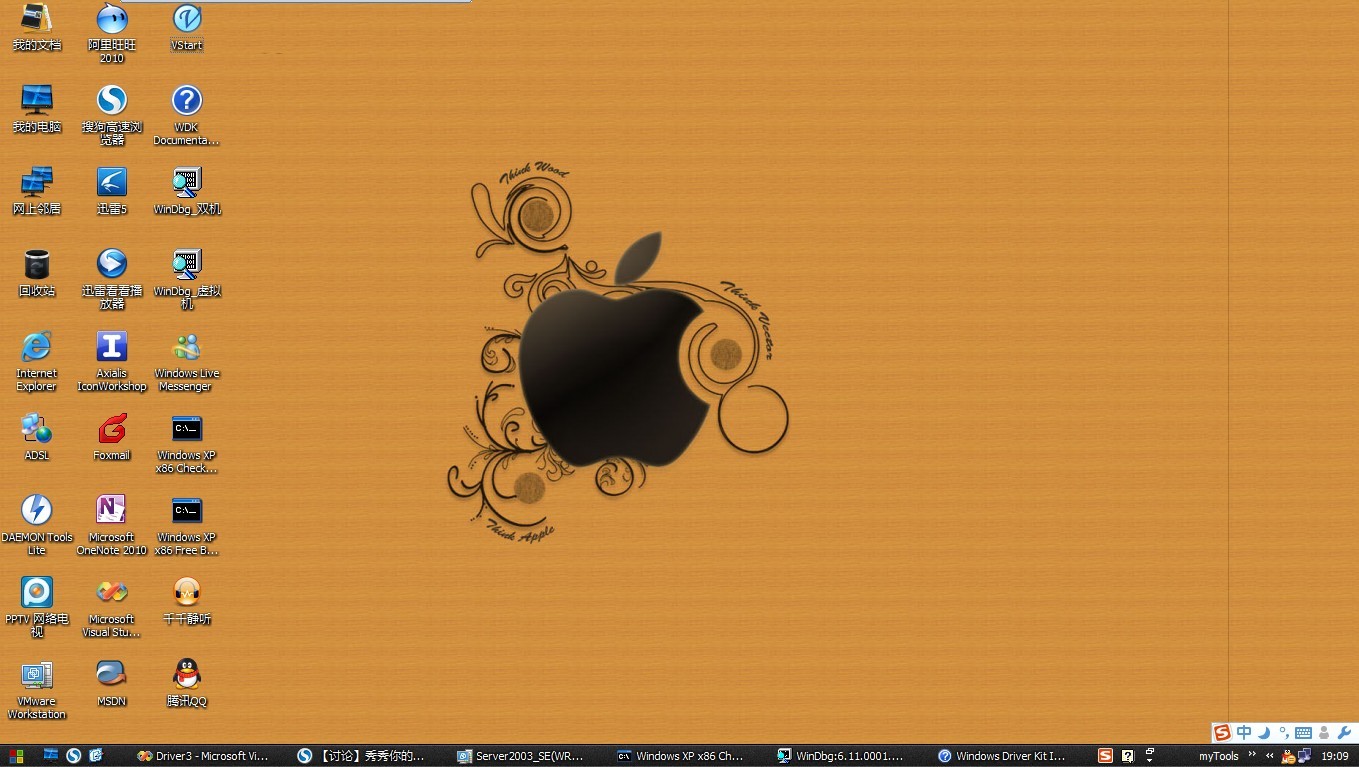Open the IME settings wrench icon
The image size is (1359, 767).
click(1343, 733)
